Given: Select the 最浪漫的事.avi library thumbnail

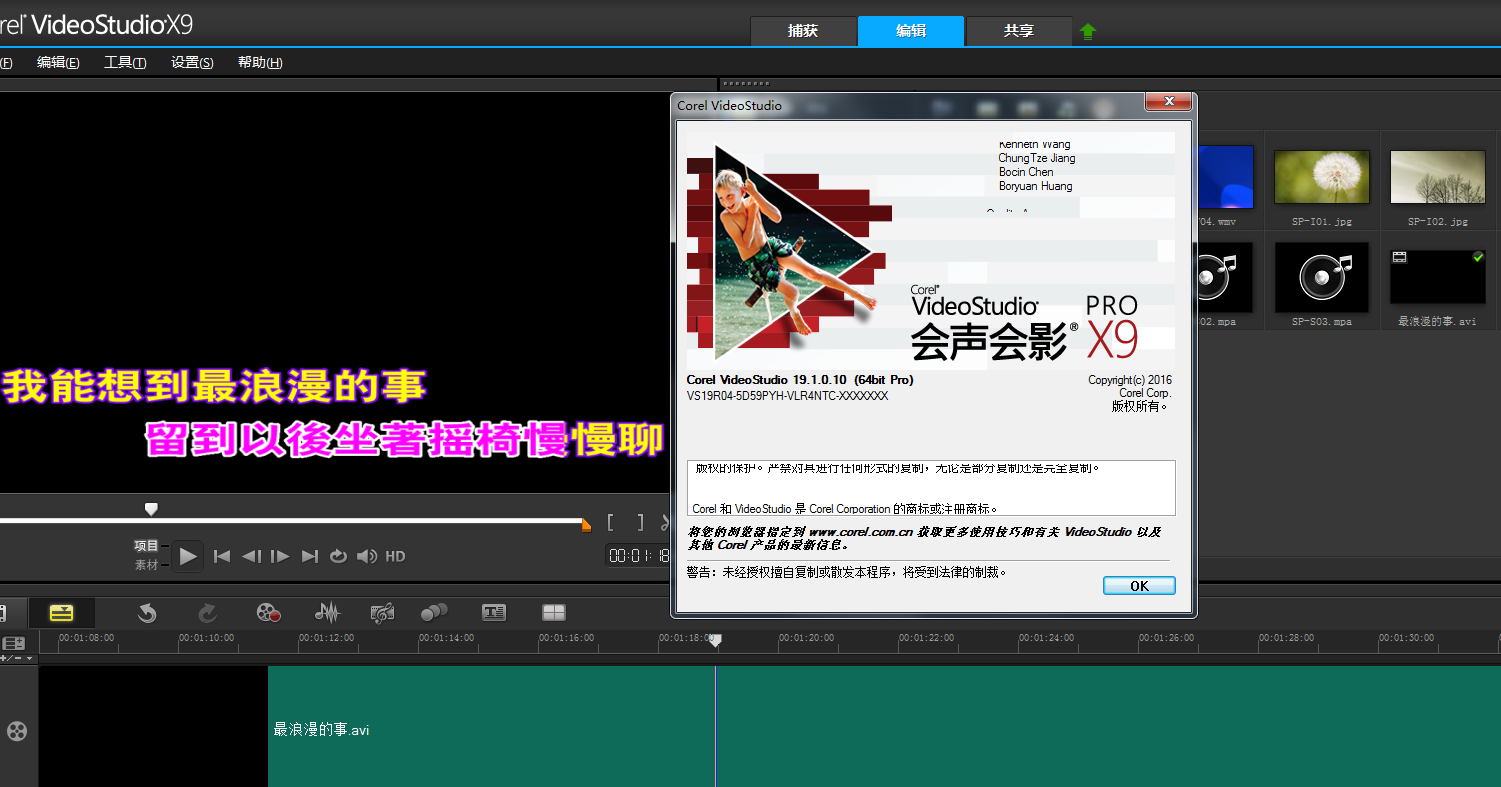Looking at the screenshot, I should coord(1438,276).
